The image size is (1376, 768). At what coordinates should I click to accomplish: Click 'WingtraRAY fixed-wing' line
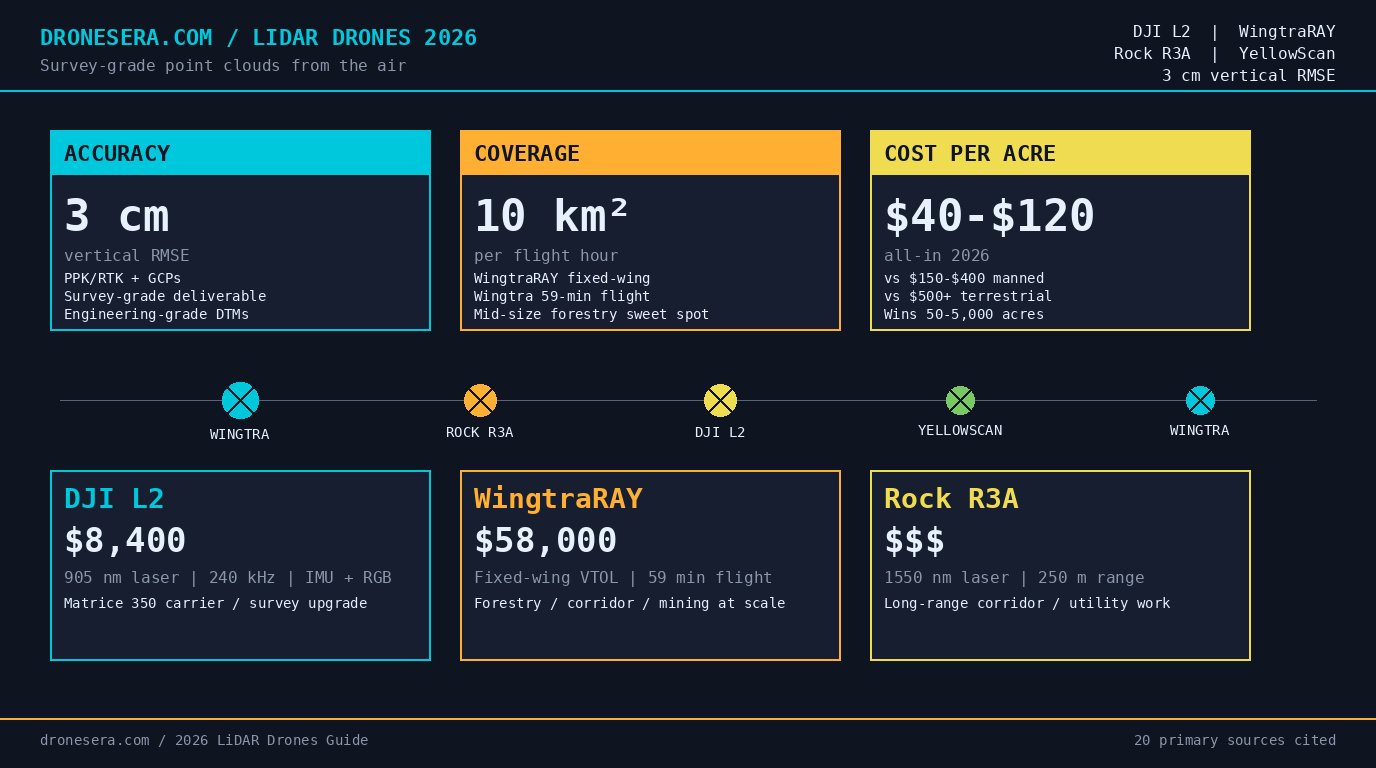coord(562,278)
